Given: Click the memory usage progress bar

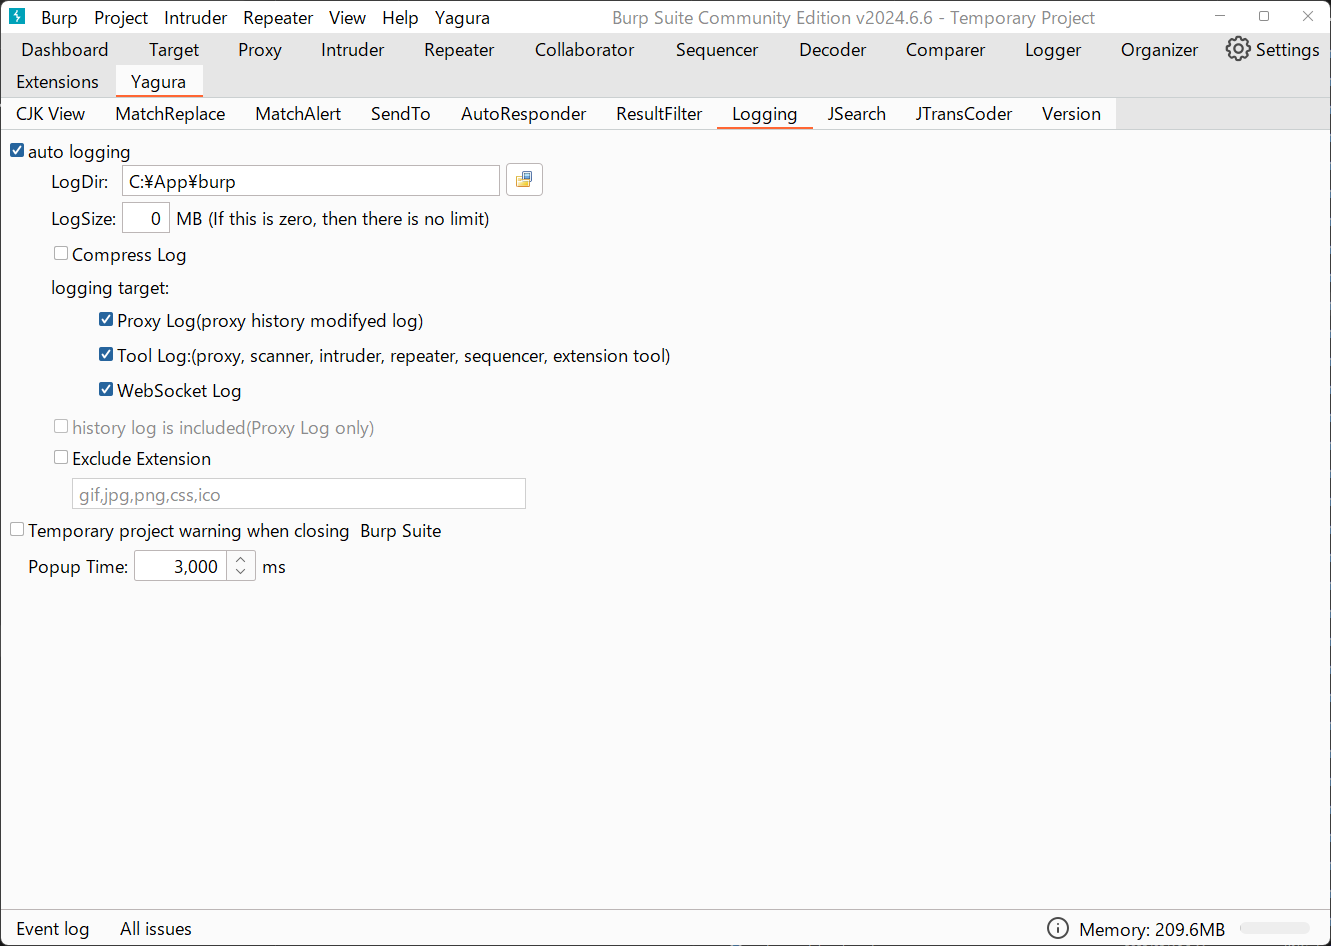Looking at the screenshot, I should point(1275,928).
